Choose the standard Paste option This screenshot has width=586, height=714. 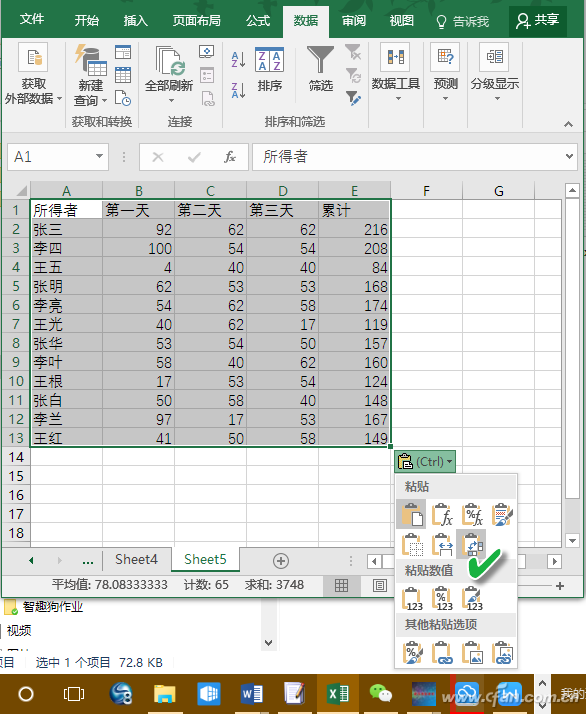coord(412,515)
